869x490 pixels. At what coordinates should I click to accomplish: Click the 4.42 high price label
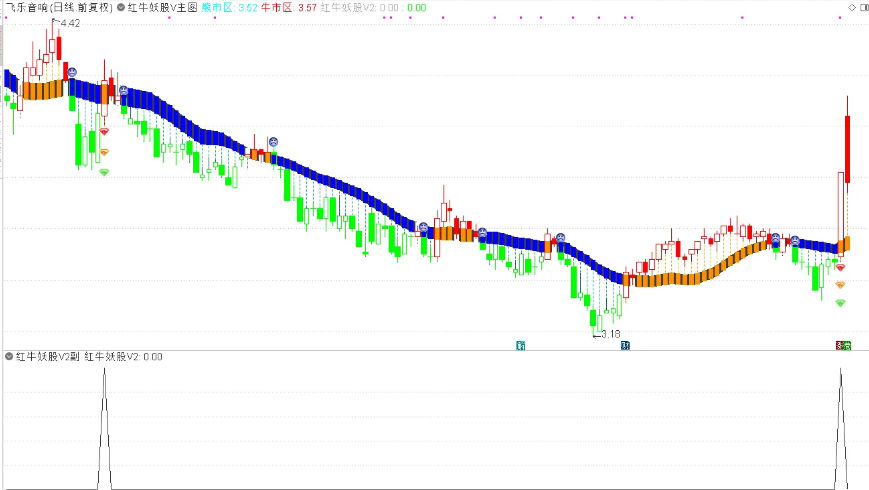pyautogui.click(x=70, y=23)
